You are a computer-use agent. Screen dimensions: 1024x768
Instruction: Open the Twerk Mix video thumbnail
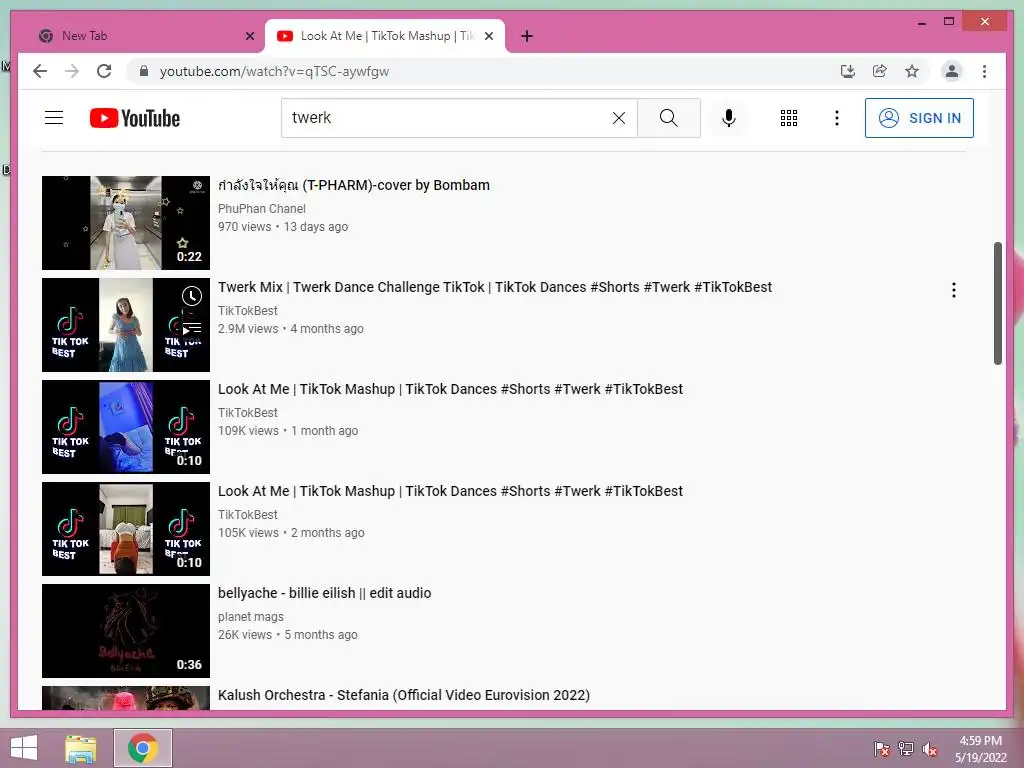[x=126, y=325]
